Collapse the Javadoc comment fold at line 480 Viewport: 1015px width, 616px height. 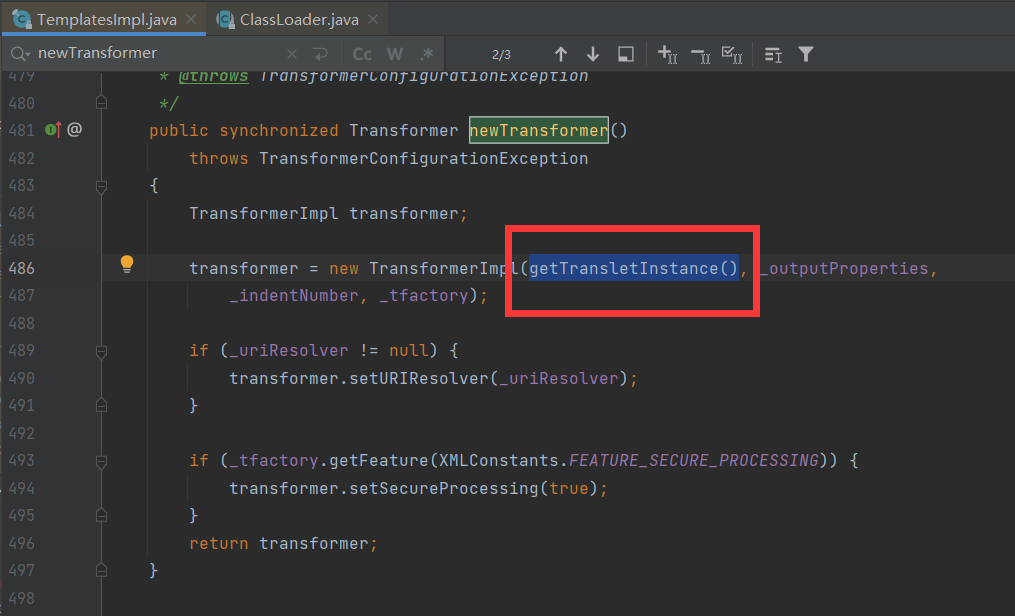tap(101, 102)
